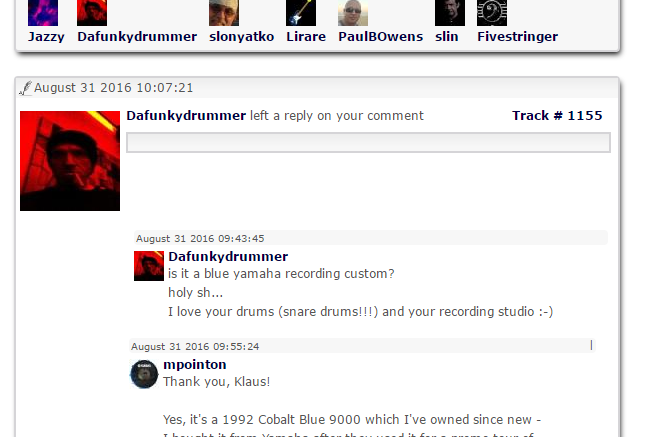Image resolution: width=651 pixels, height=437 pixels.
Task: Click mpointon's round avatar icon
Action: [144, 374]
